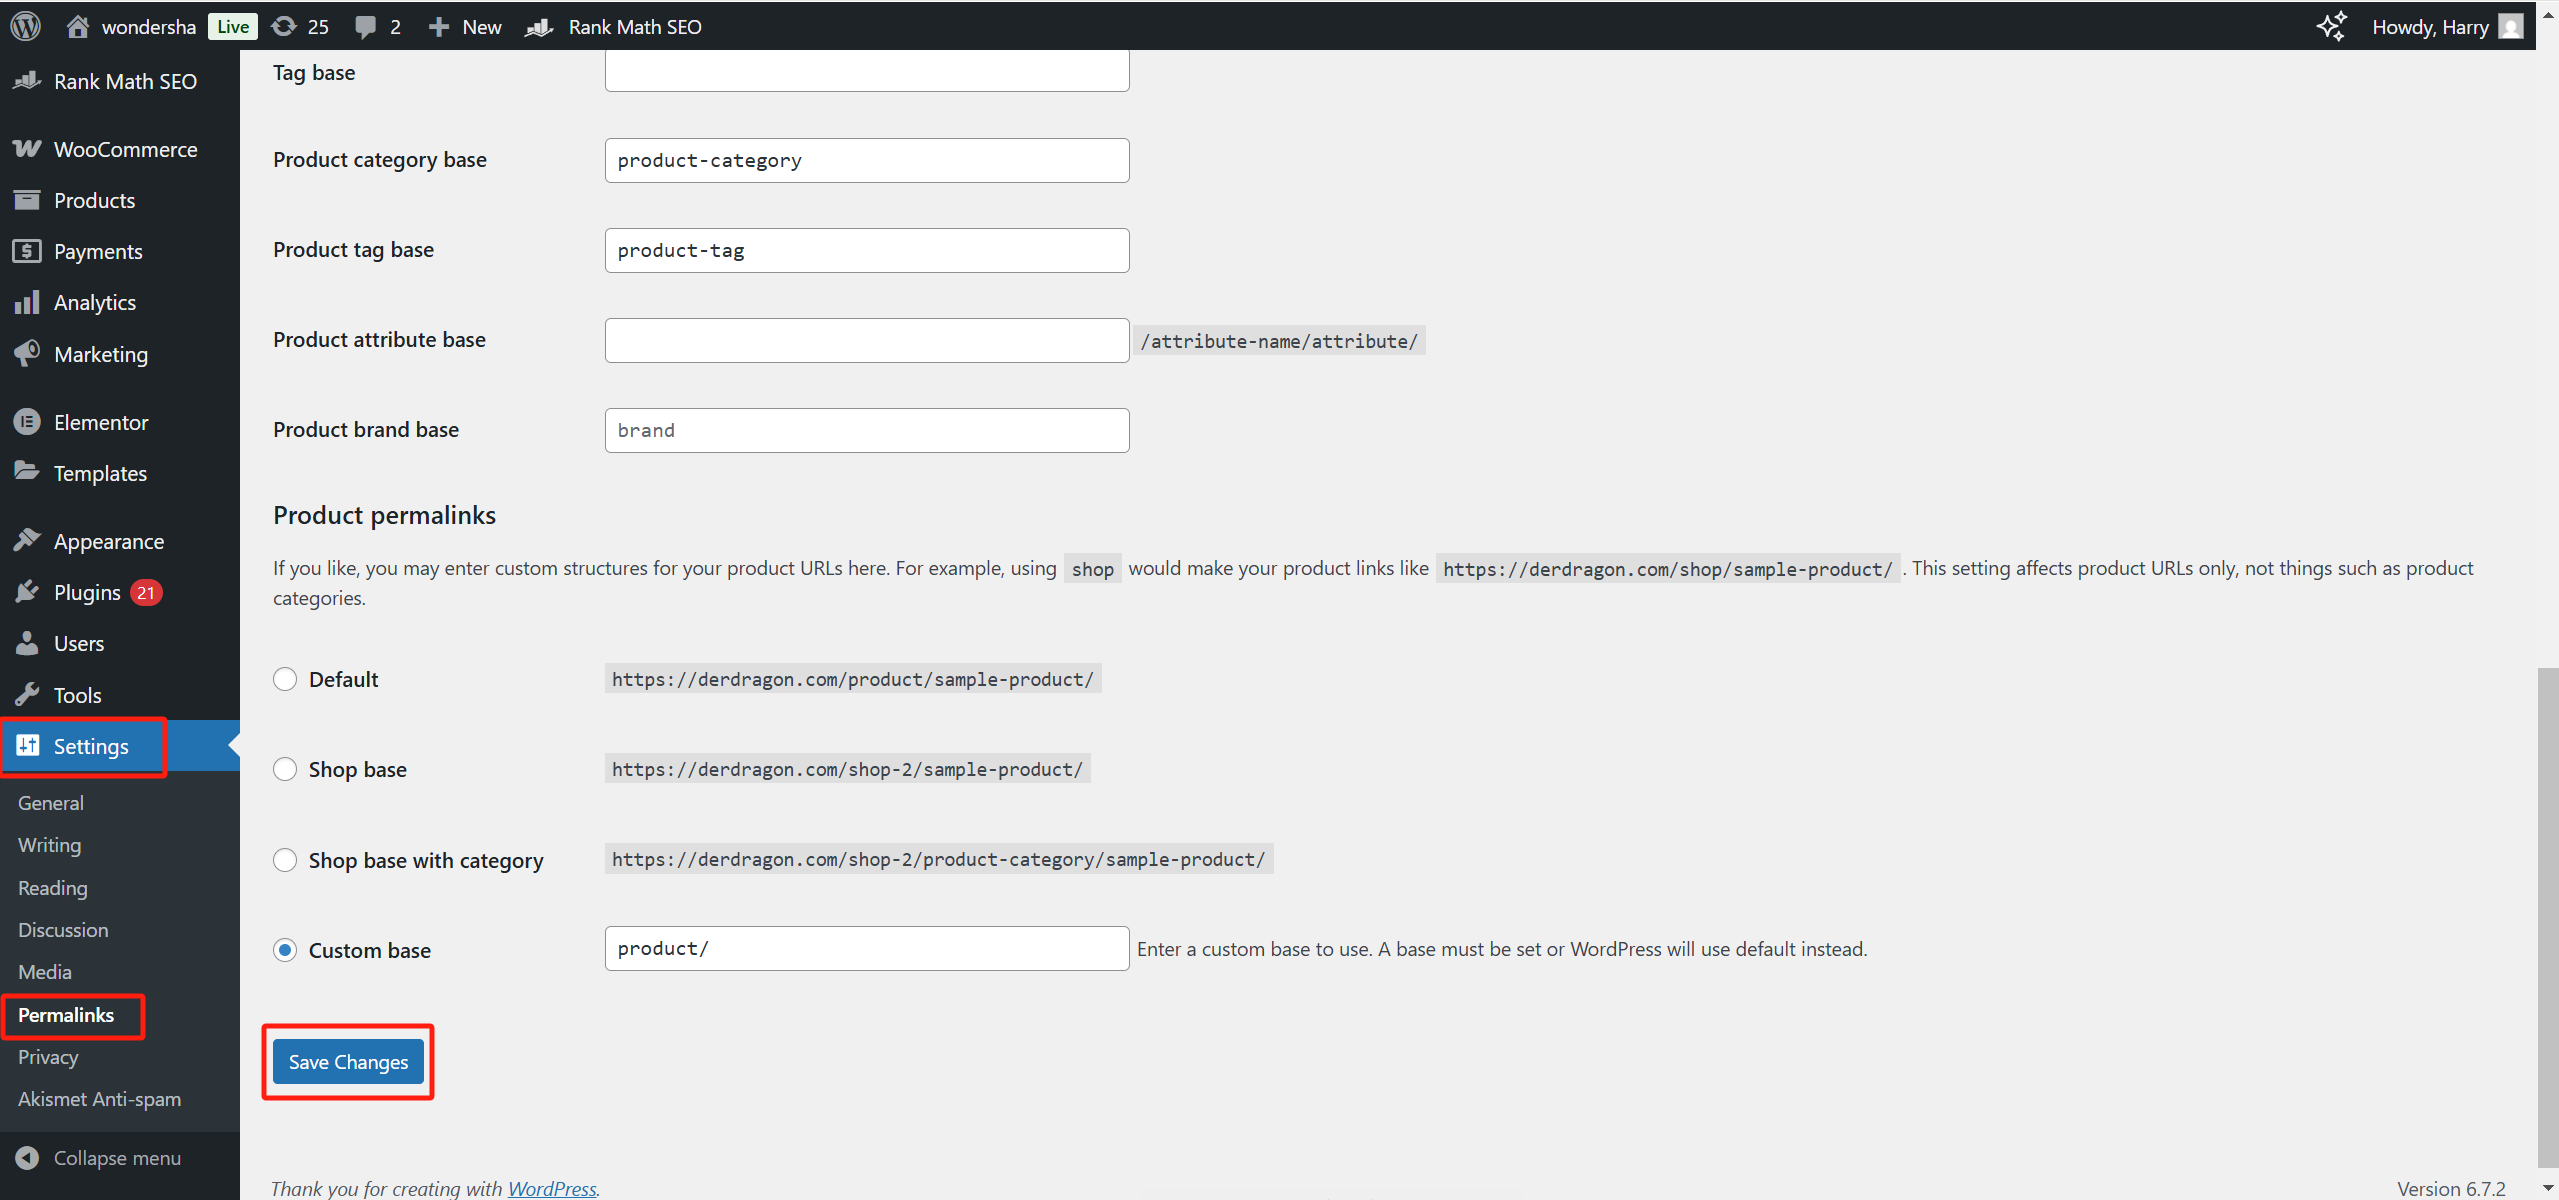Select the Default product permalink radio
2559x1200 pixels.
point(285,679)
